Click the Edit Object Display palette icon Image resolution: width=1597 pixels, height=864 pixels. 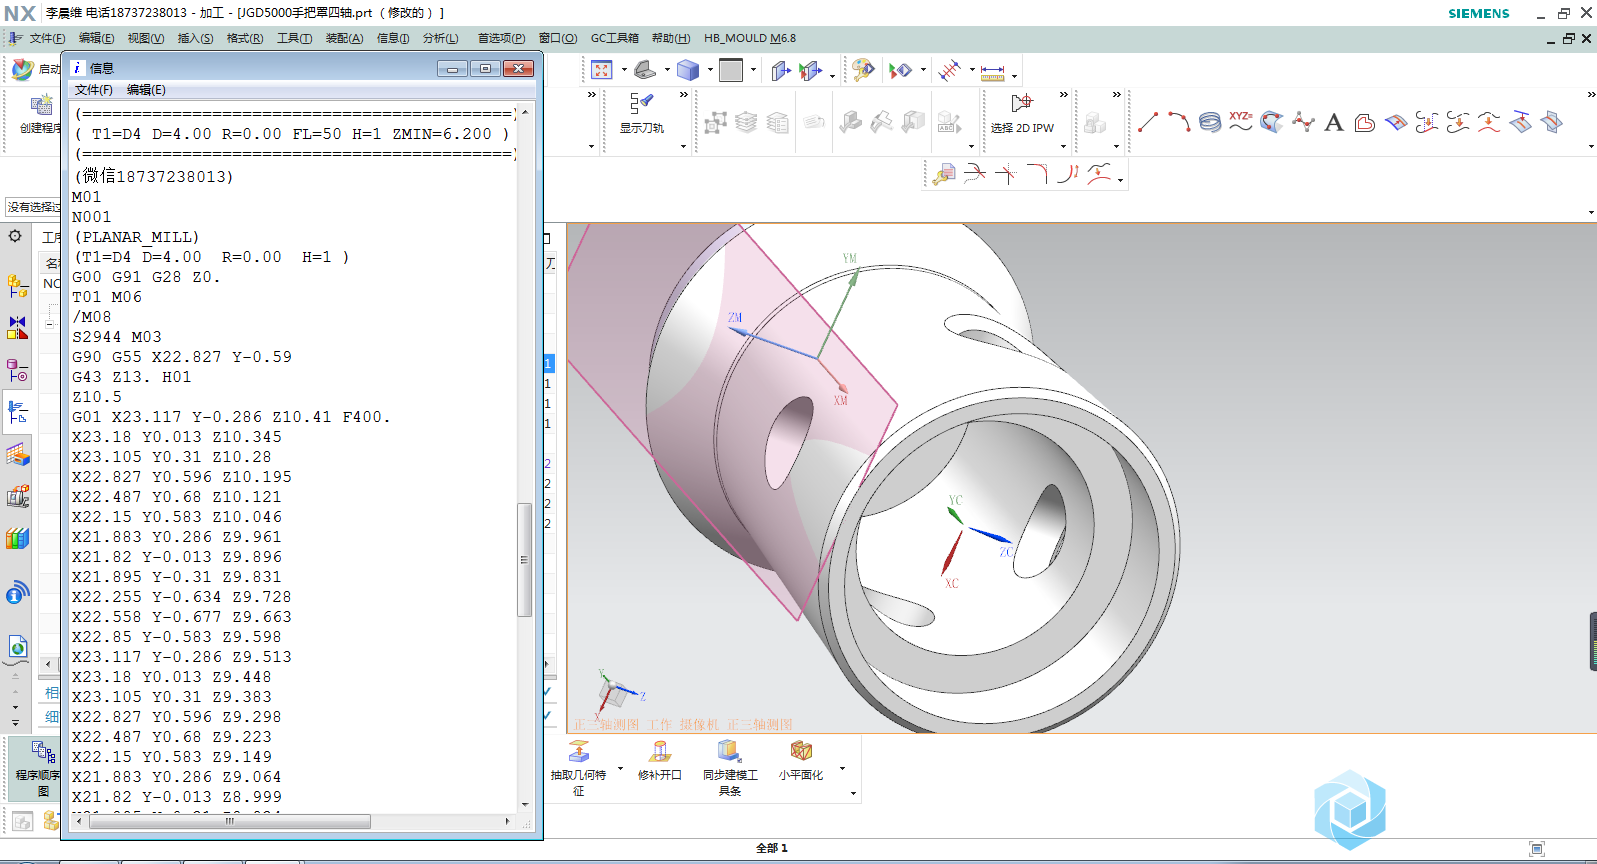point(863,70)
